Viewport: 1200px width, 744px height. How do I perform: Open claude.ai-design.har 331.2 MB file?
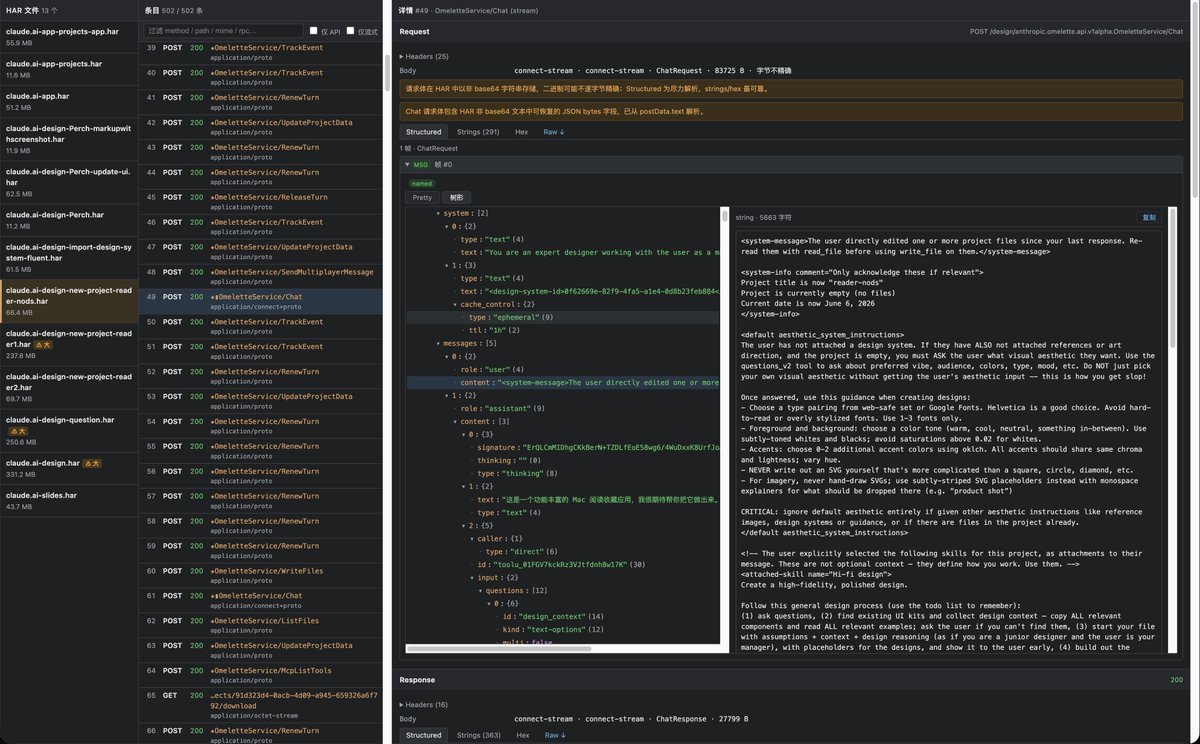(x=67, y=468)
